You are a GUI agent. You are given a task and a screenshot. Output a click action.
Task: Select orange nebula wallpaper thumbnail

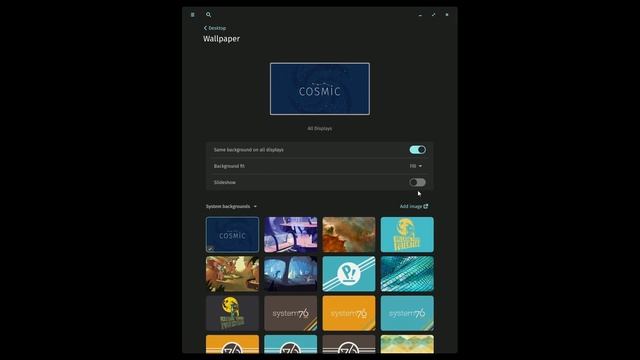pos(349,235)
